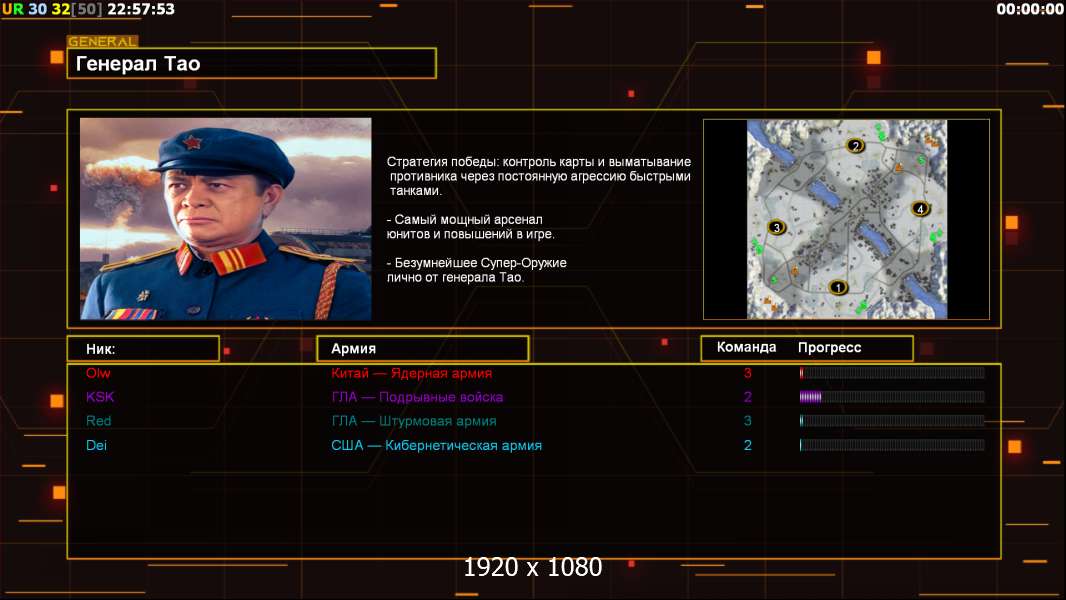The width and height of the screenshot is (1066, 600).
Task: Click Dei's loading progress bar
Action: 892,445
